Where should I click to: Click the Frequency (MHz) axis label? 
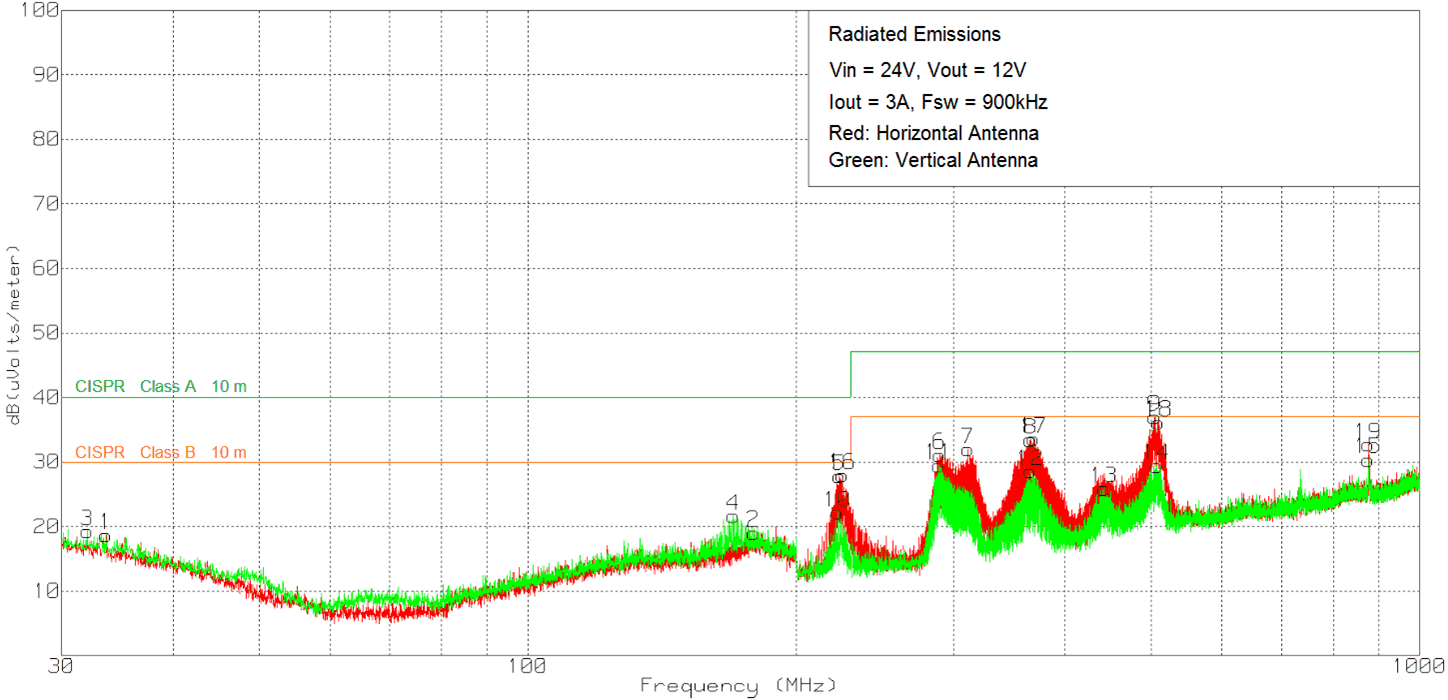pyautogui.click(x=738, y=686)
